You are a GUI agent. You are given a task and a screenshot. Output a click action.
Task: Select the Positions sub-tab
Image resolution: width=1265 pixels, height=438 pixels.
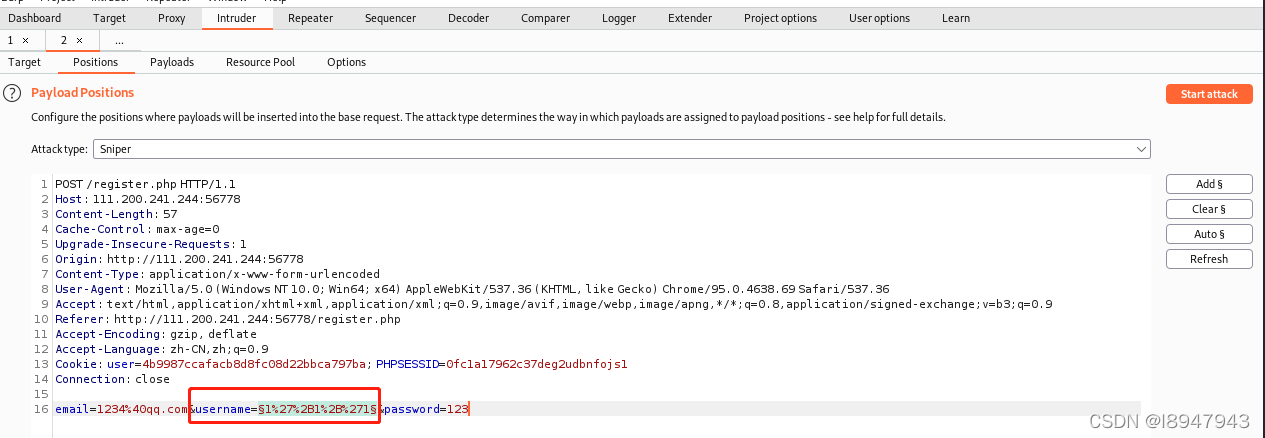click(95, 62)
